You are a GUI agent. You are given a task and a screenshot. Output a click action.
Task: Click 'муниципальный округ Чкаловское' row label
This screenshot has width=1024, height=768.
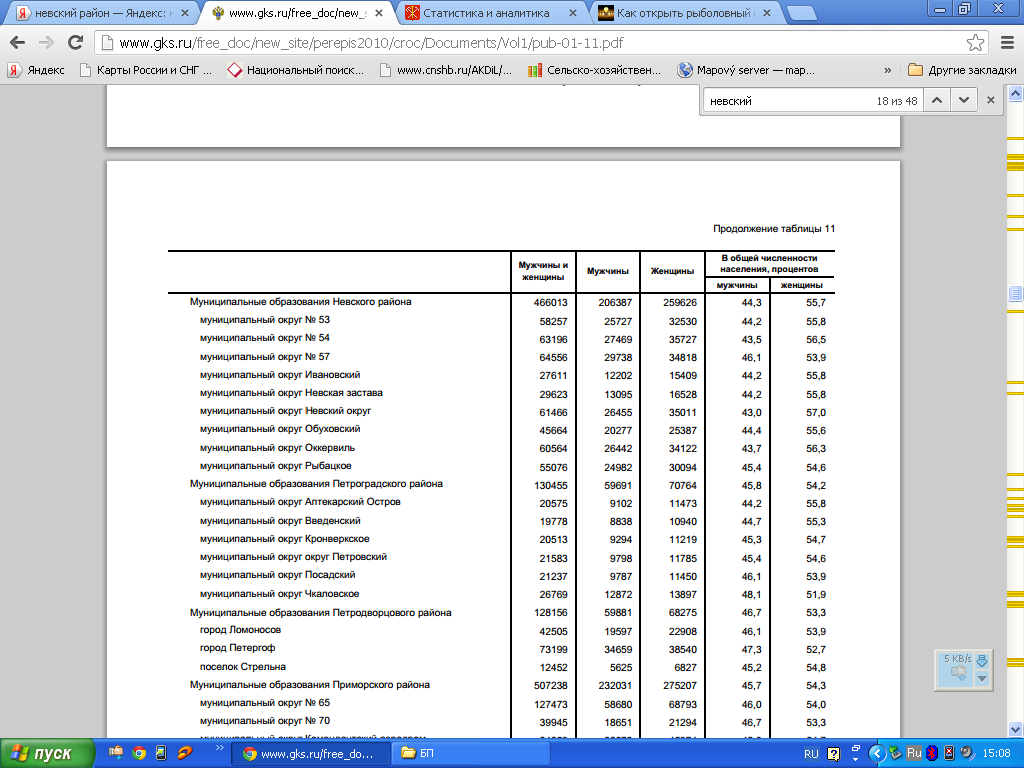tap(280, 594)
